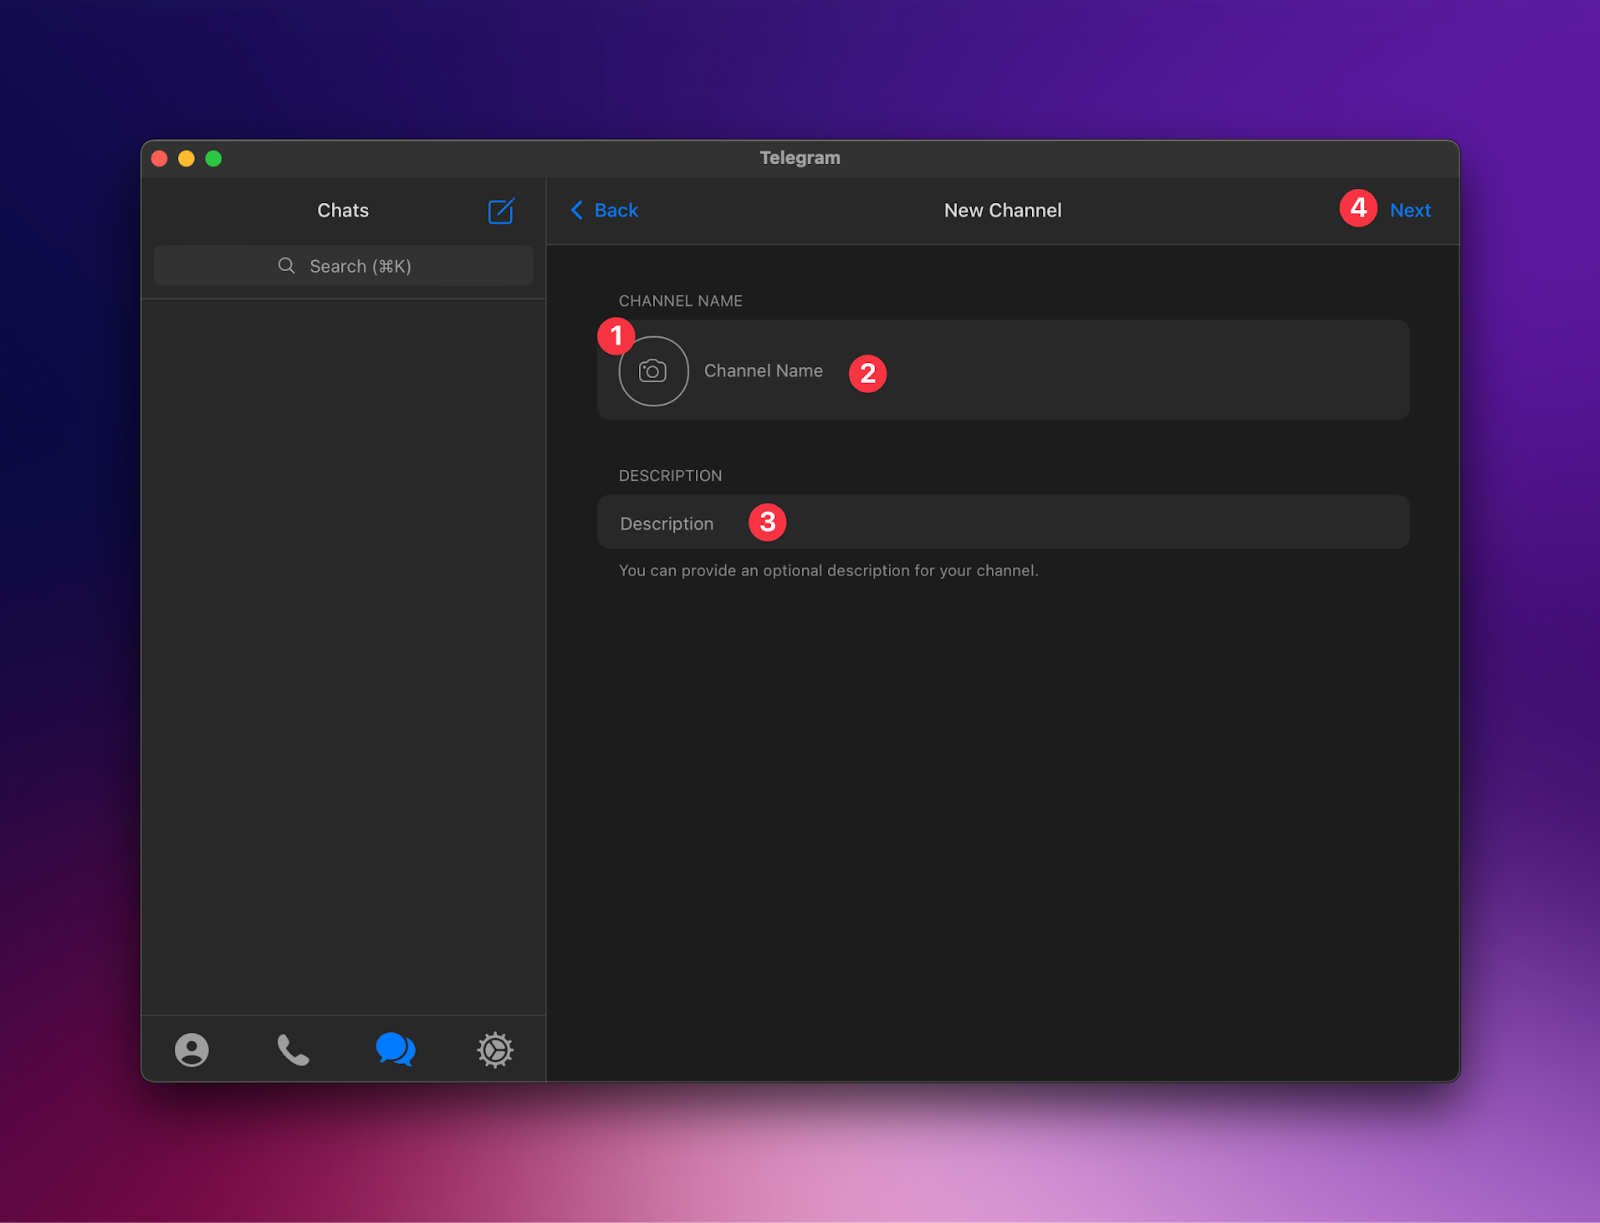Viewport: 1600px width, 1223px height.
Task: Maximize the window using the green button
Action: pos(213,158)
